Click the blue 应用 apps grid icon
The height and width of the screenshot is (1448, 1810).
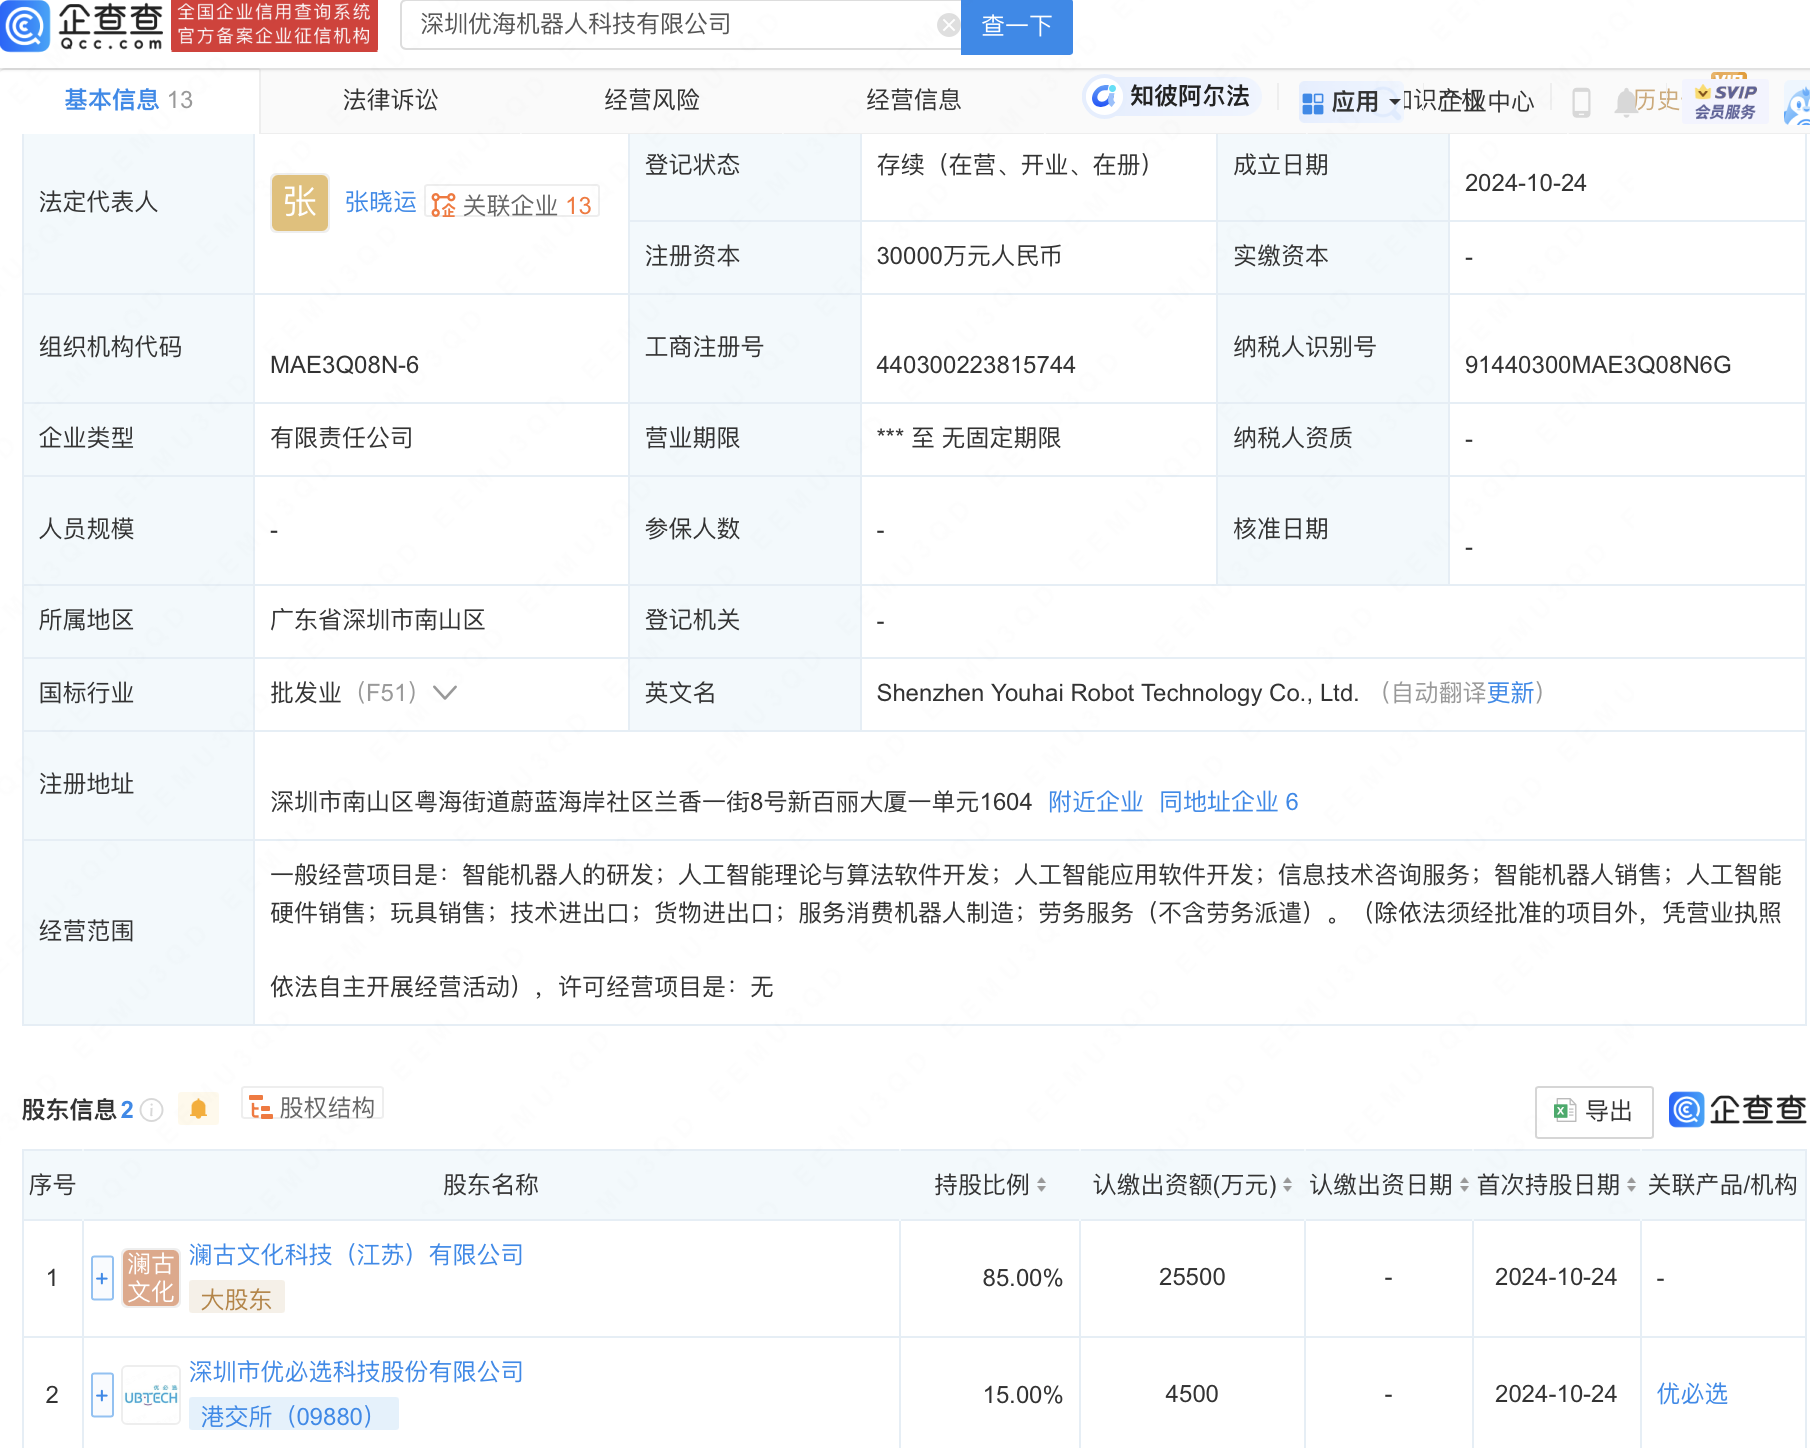click(x=1312, y=100)
